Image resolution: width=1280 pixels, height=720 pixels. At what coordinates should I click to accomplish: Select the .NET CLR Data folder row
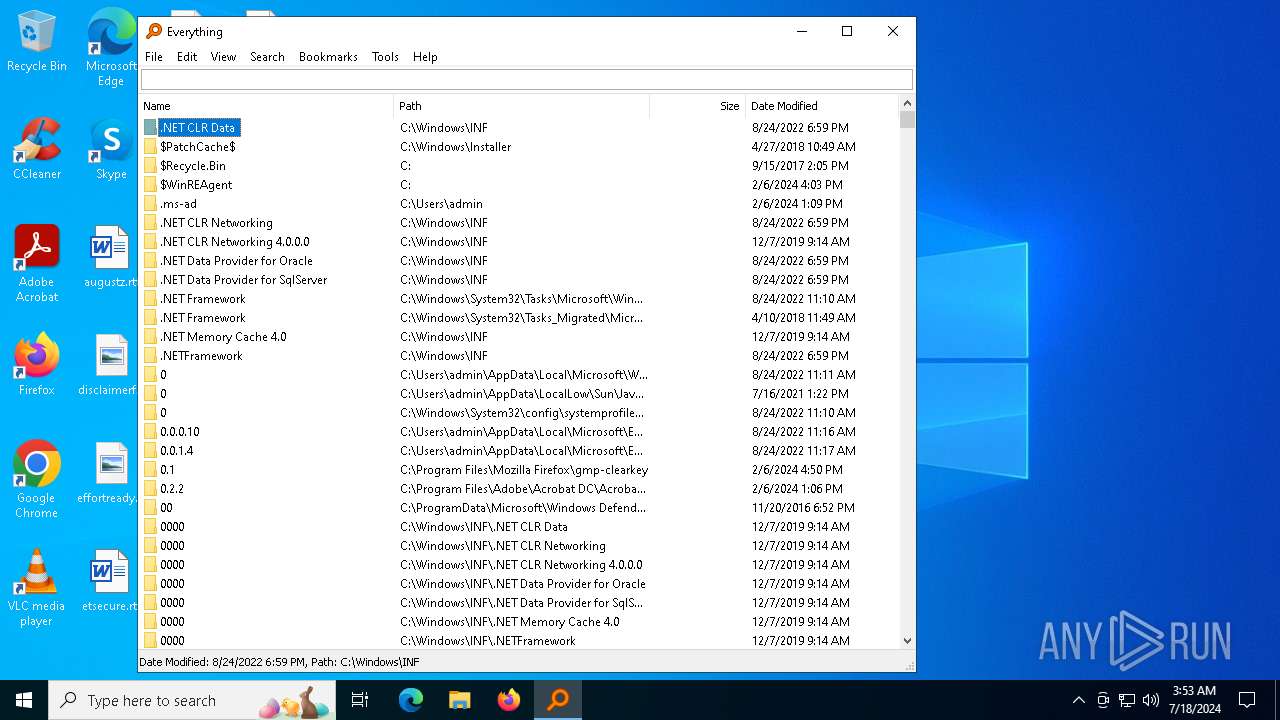point(519,128)
